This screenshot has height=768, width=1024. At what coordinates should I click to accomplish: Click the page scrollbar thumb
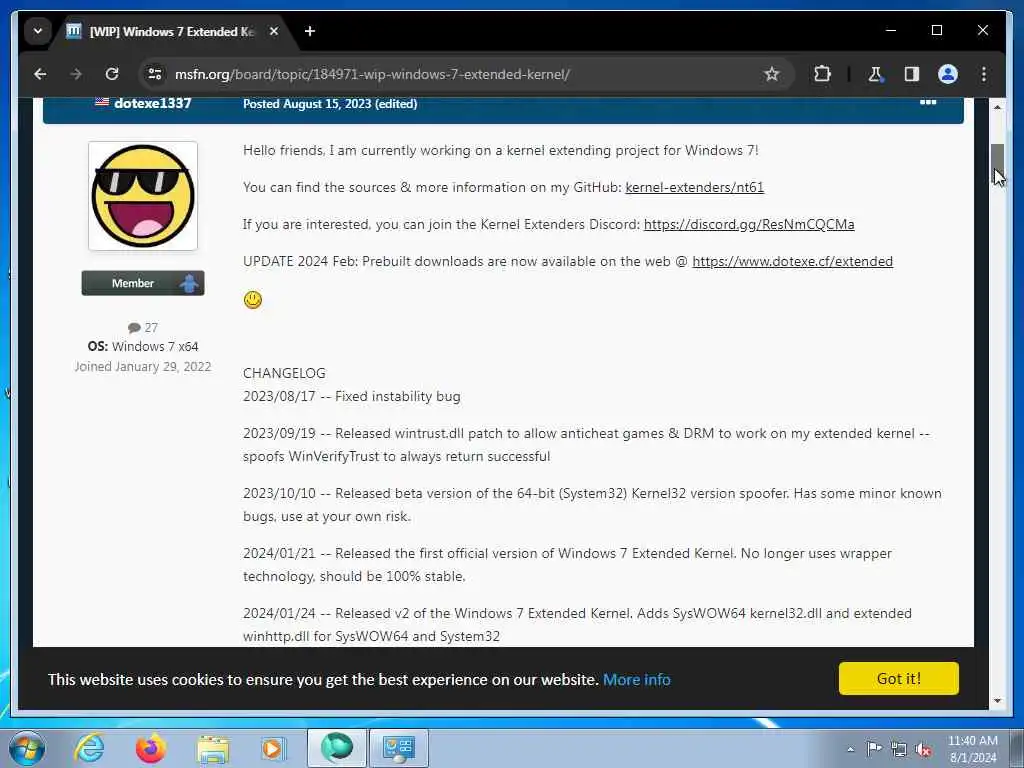(x=997, y=161)
